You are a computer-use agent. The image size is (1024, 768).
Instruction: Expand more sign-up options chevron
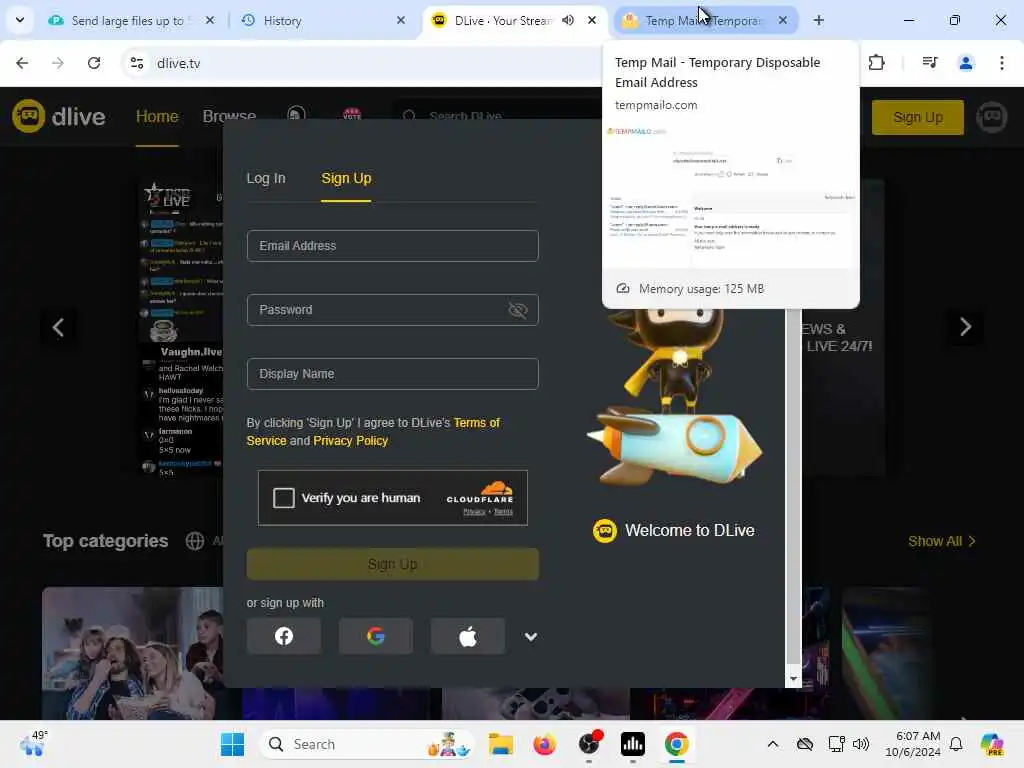531,637
